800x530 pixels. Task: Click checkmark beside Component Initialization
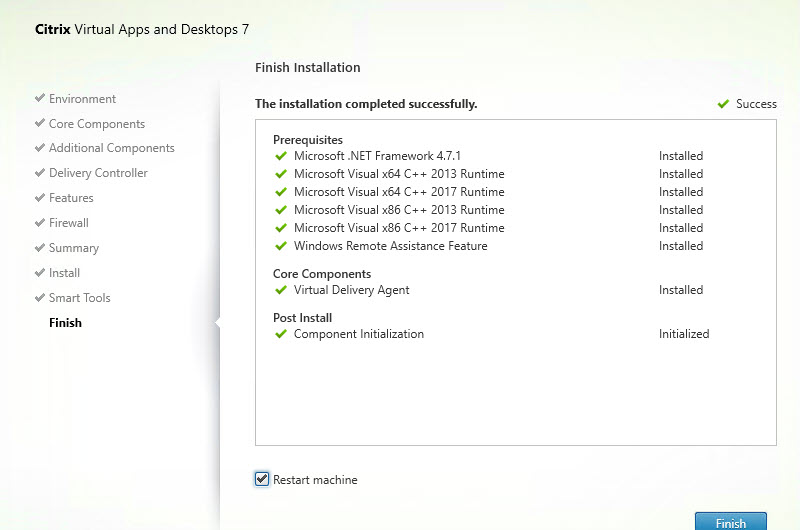pyautogui.click(x=281, y=334)
